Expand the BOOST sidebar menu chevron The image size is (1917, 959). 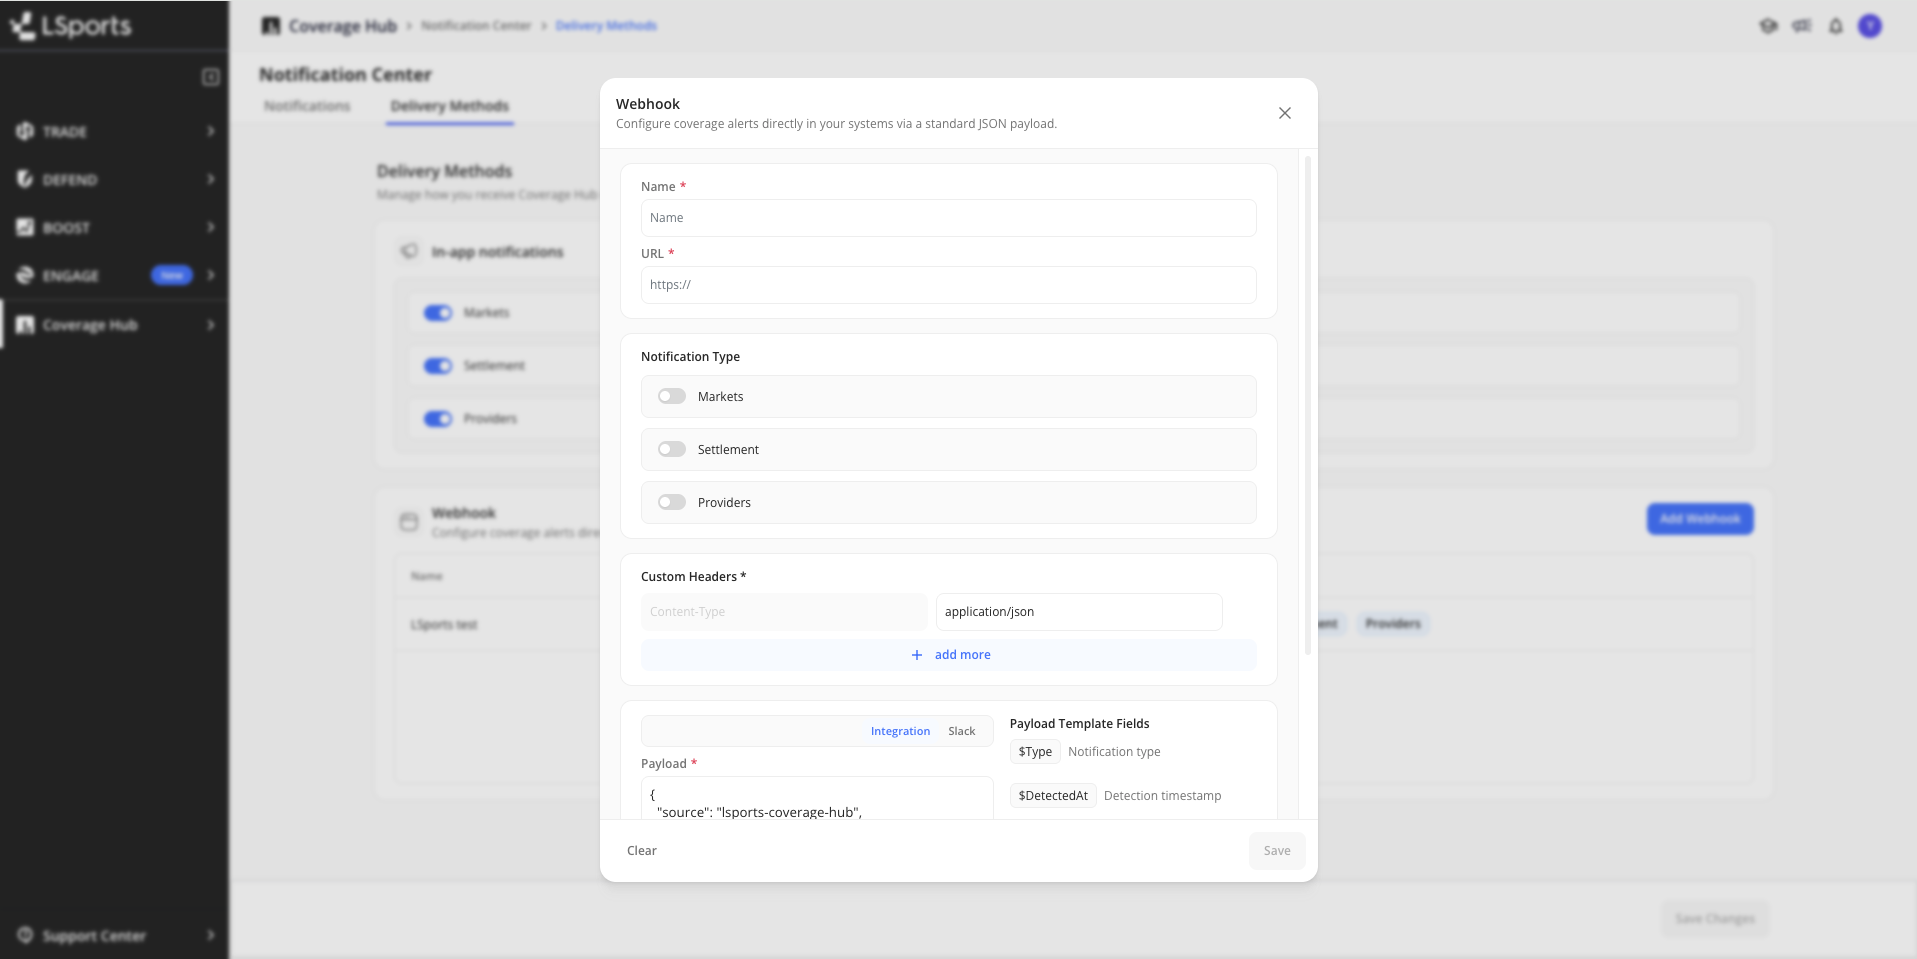point(211,227)
